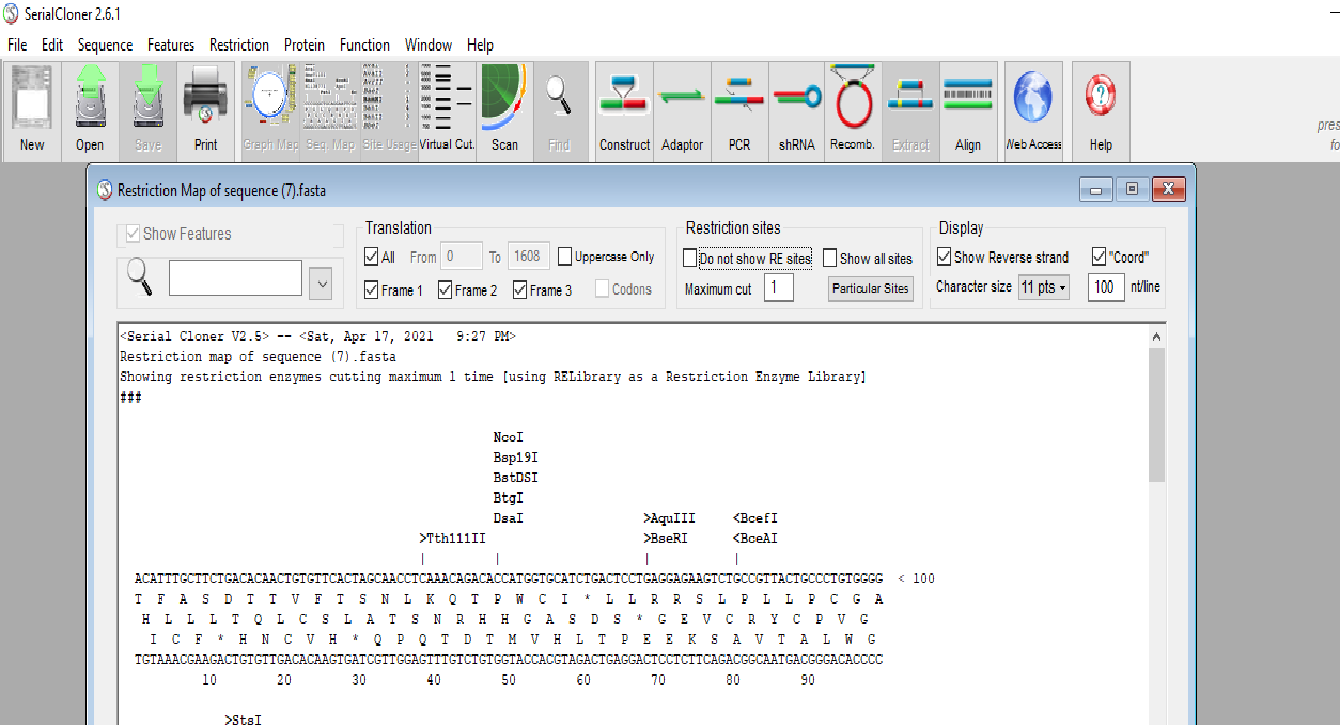This screenshot has height=725, width=1340.
Task: Click the vertical scrollbar thumb
Action: tap(1158, 415)
